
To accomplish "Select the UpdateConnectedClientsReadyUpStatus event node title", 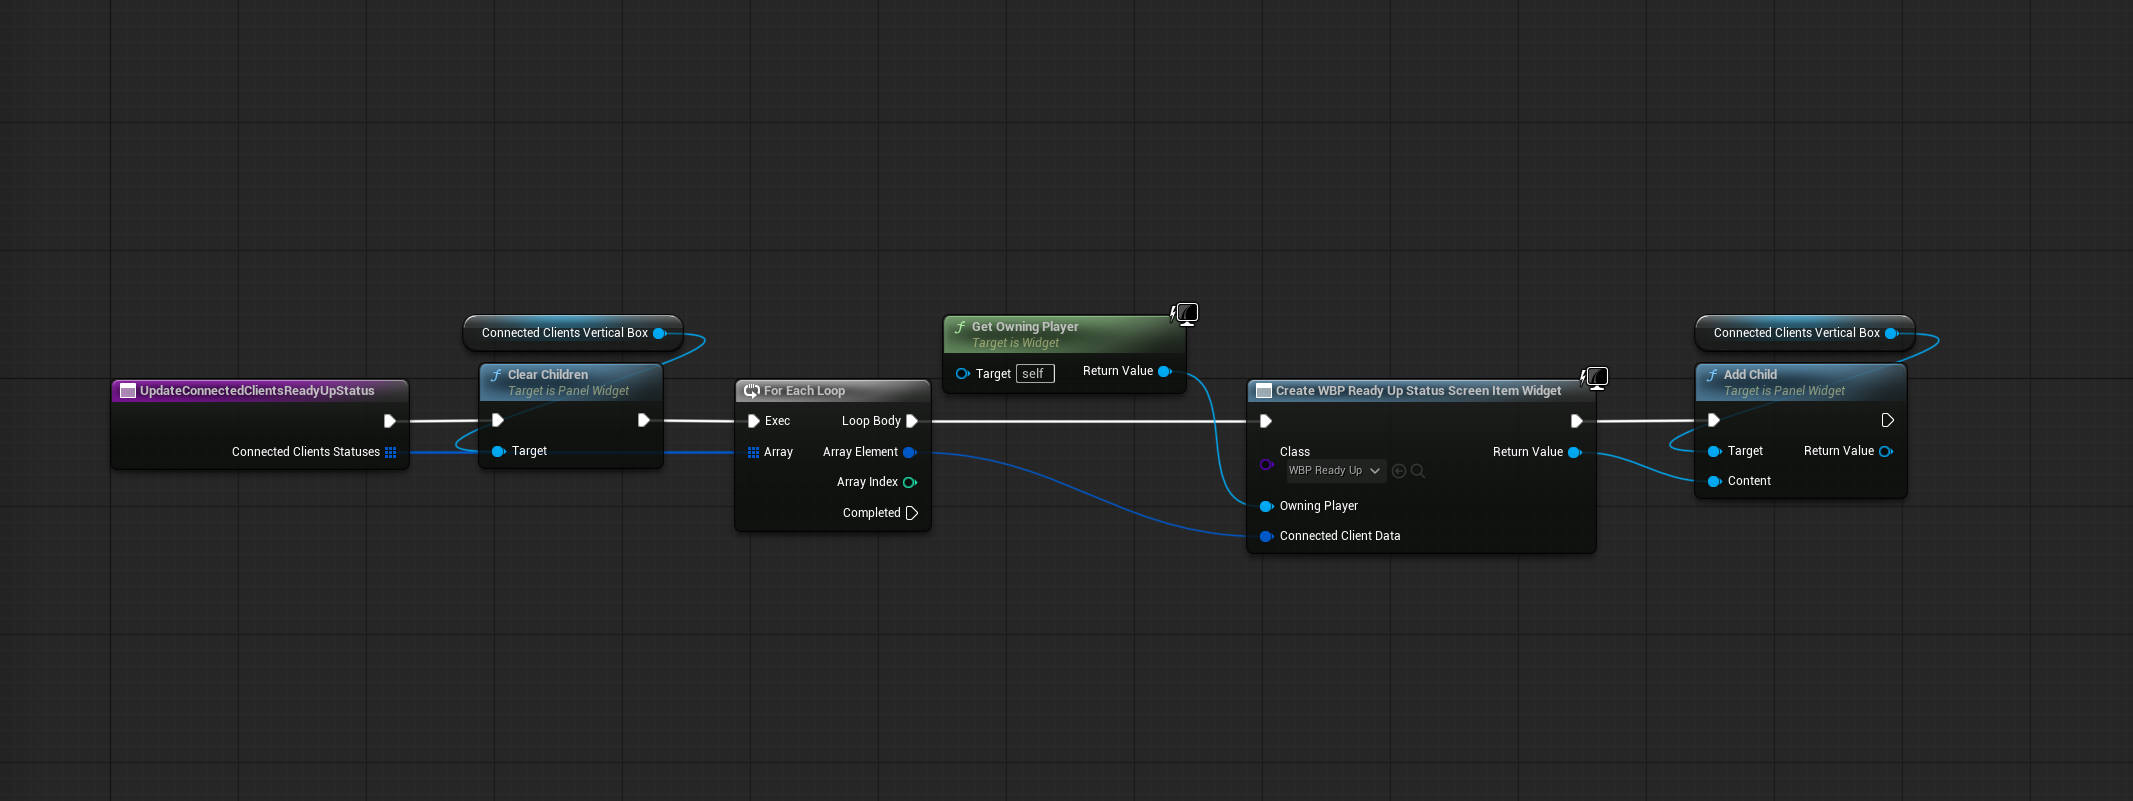I will [x=257, y=391].
